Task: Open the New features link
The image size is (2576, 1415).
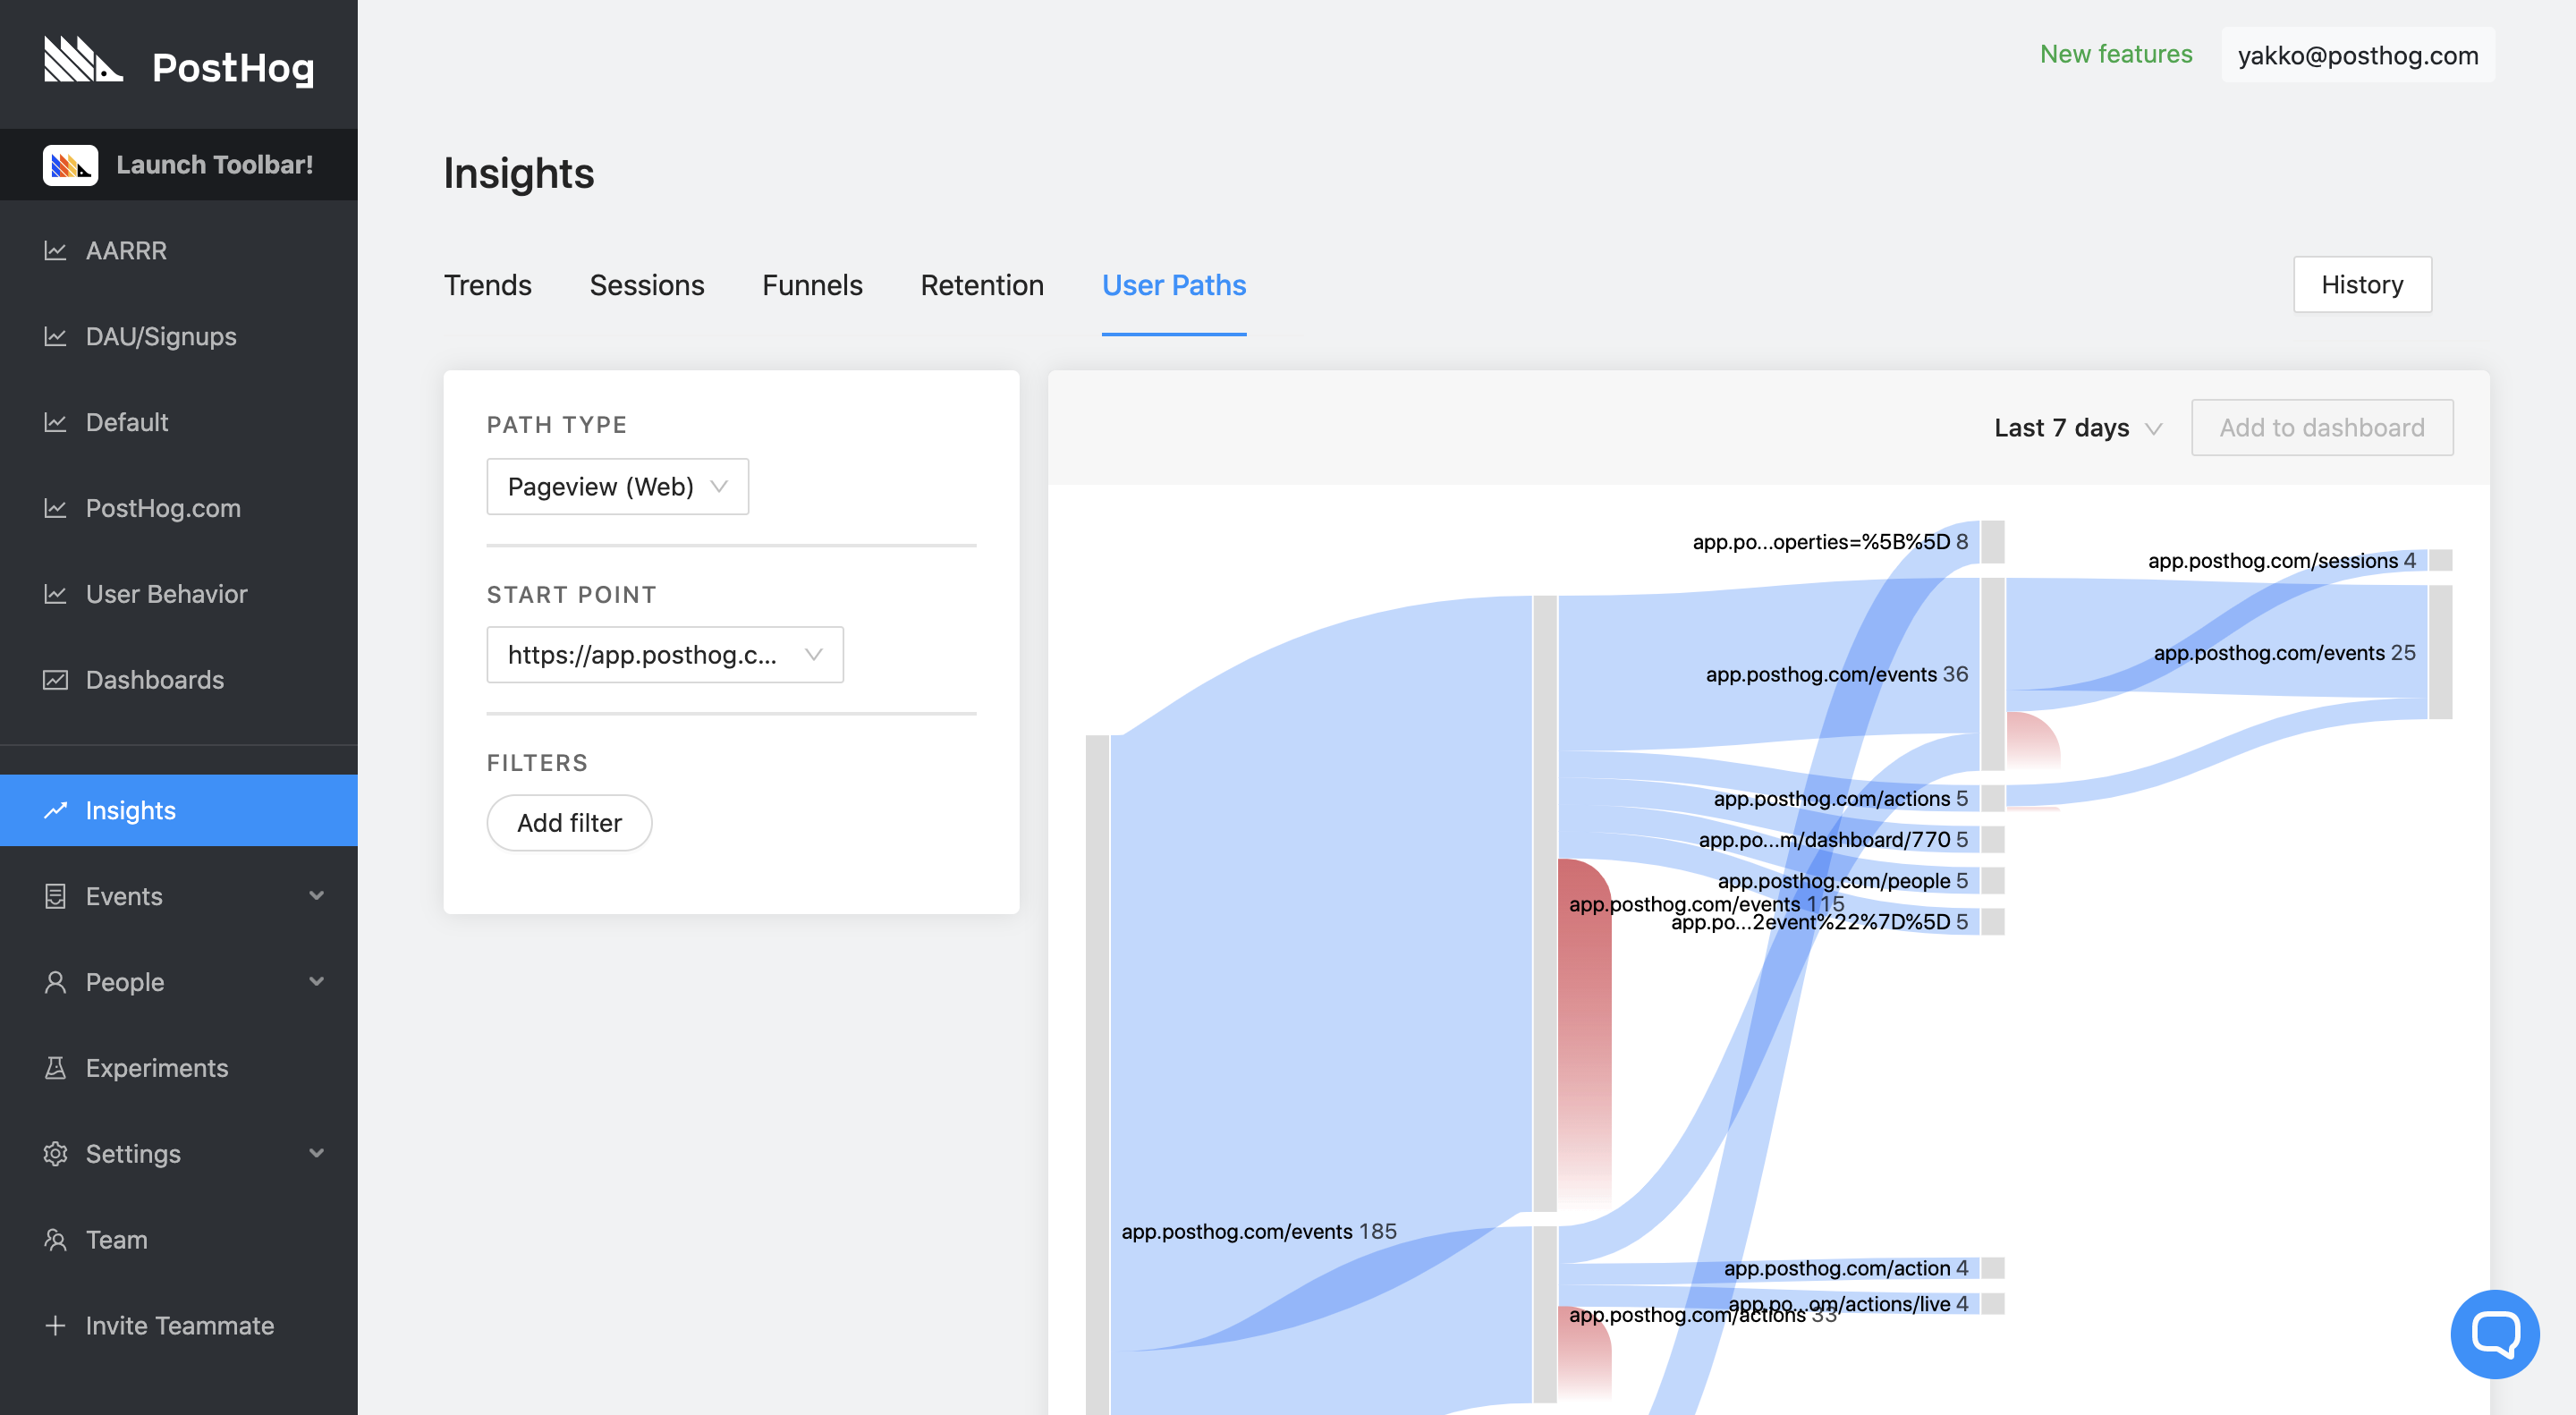Action: pos(2115,54)
